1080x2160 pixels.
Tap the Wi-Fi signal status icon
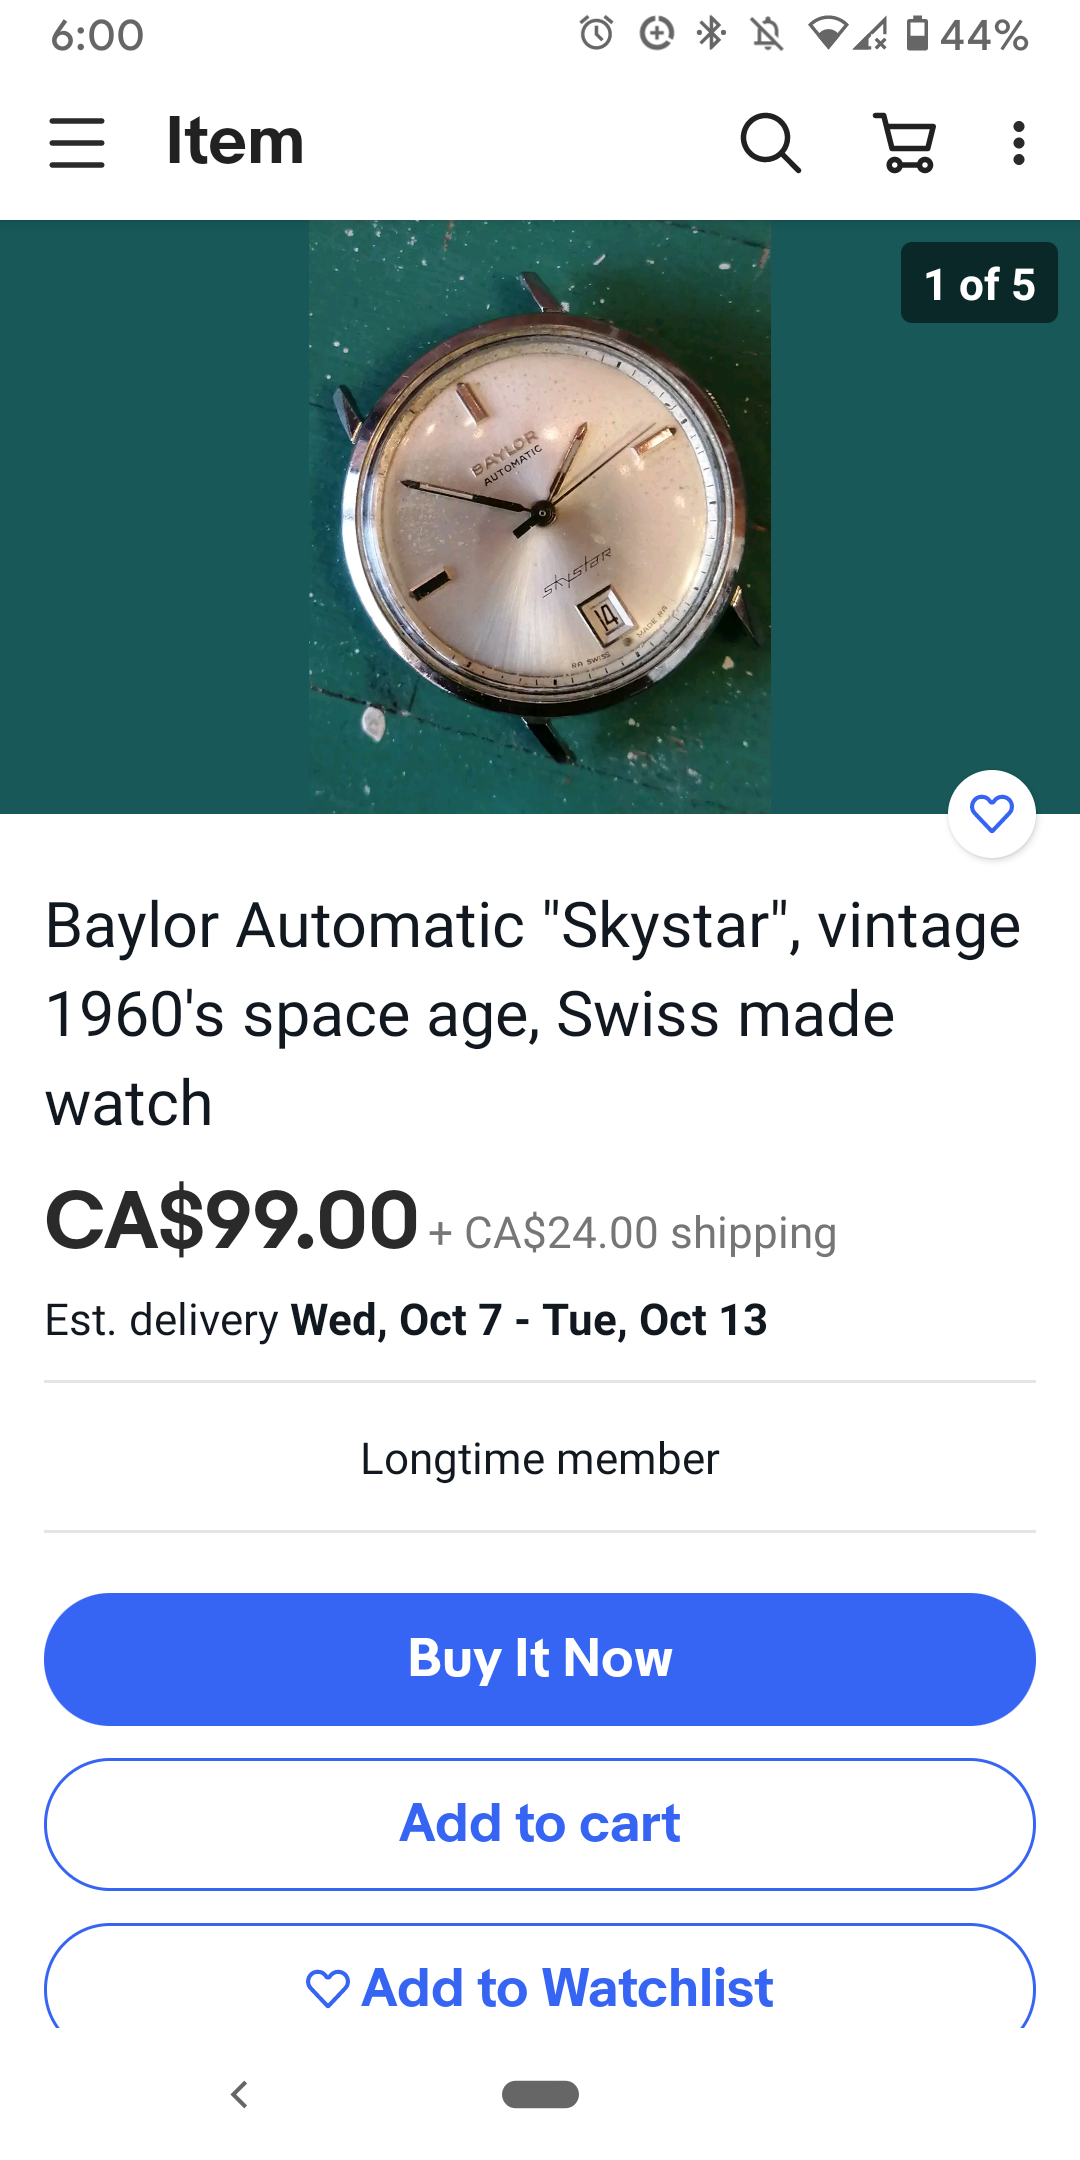pos(828,34)
